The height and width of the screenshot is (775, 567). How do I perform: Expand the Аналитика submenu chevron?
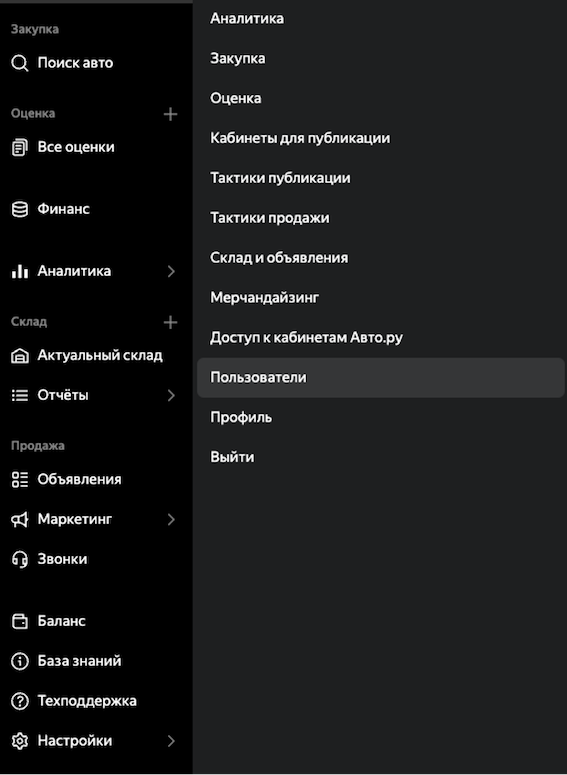171,271
